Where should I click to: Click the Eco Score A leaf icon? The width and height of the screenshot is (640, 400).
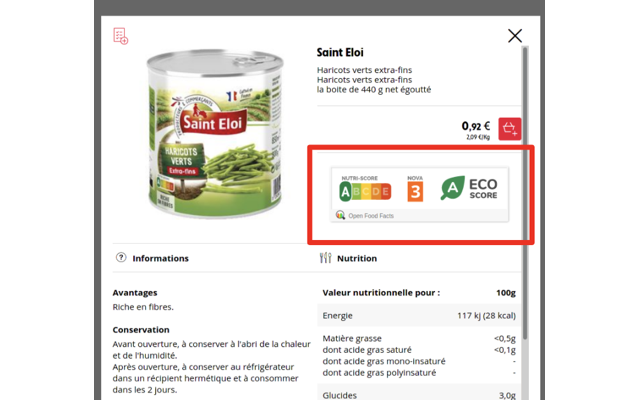point(453,188)
